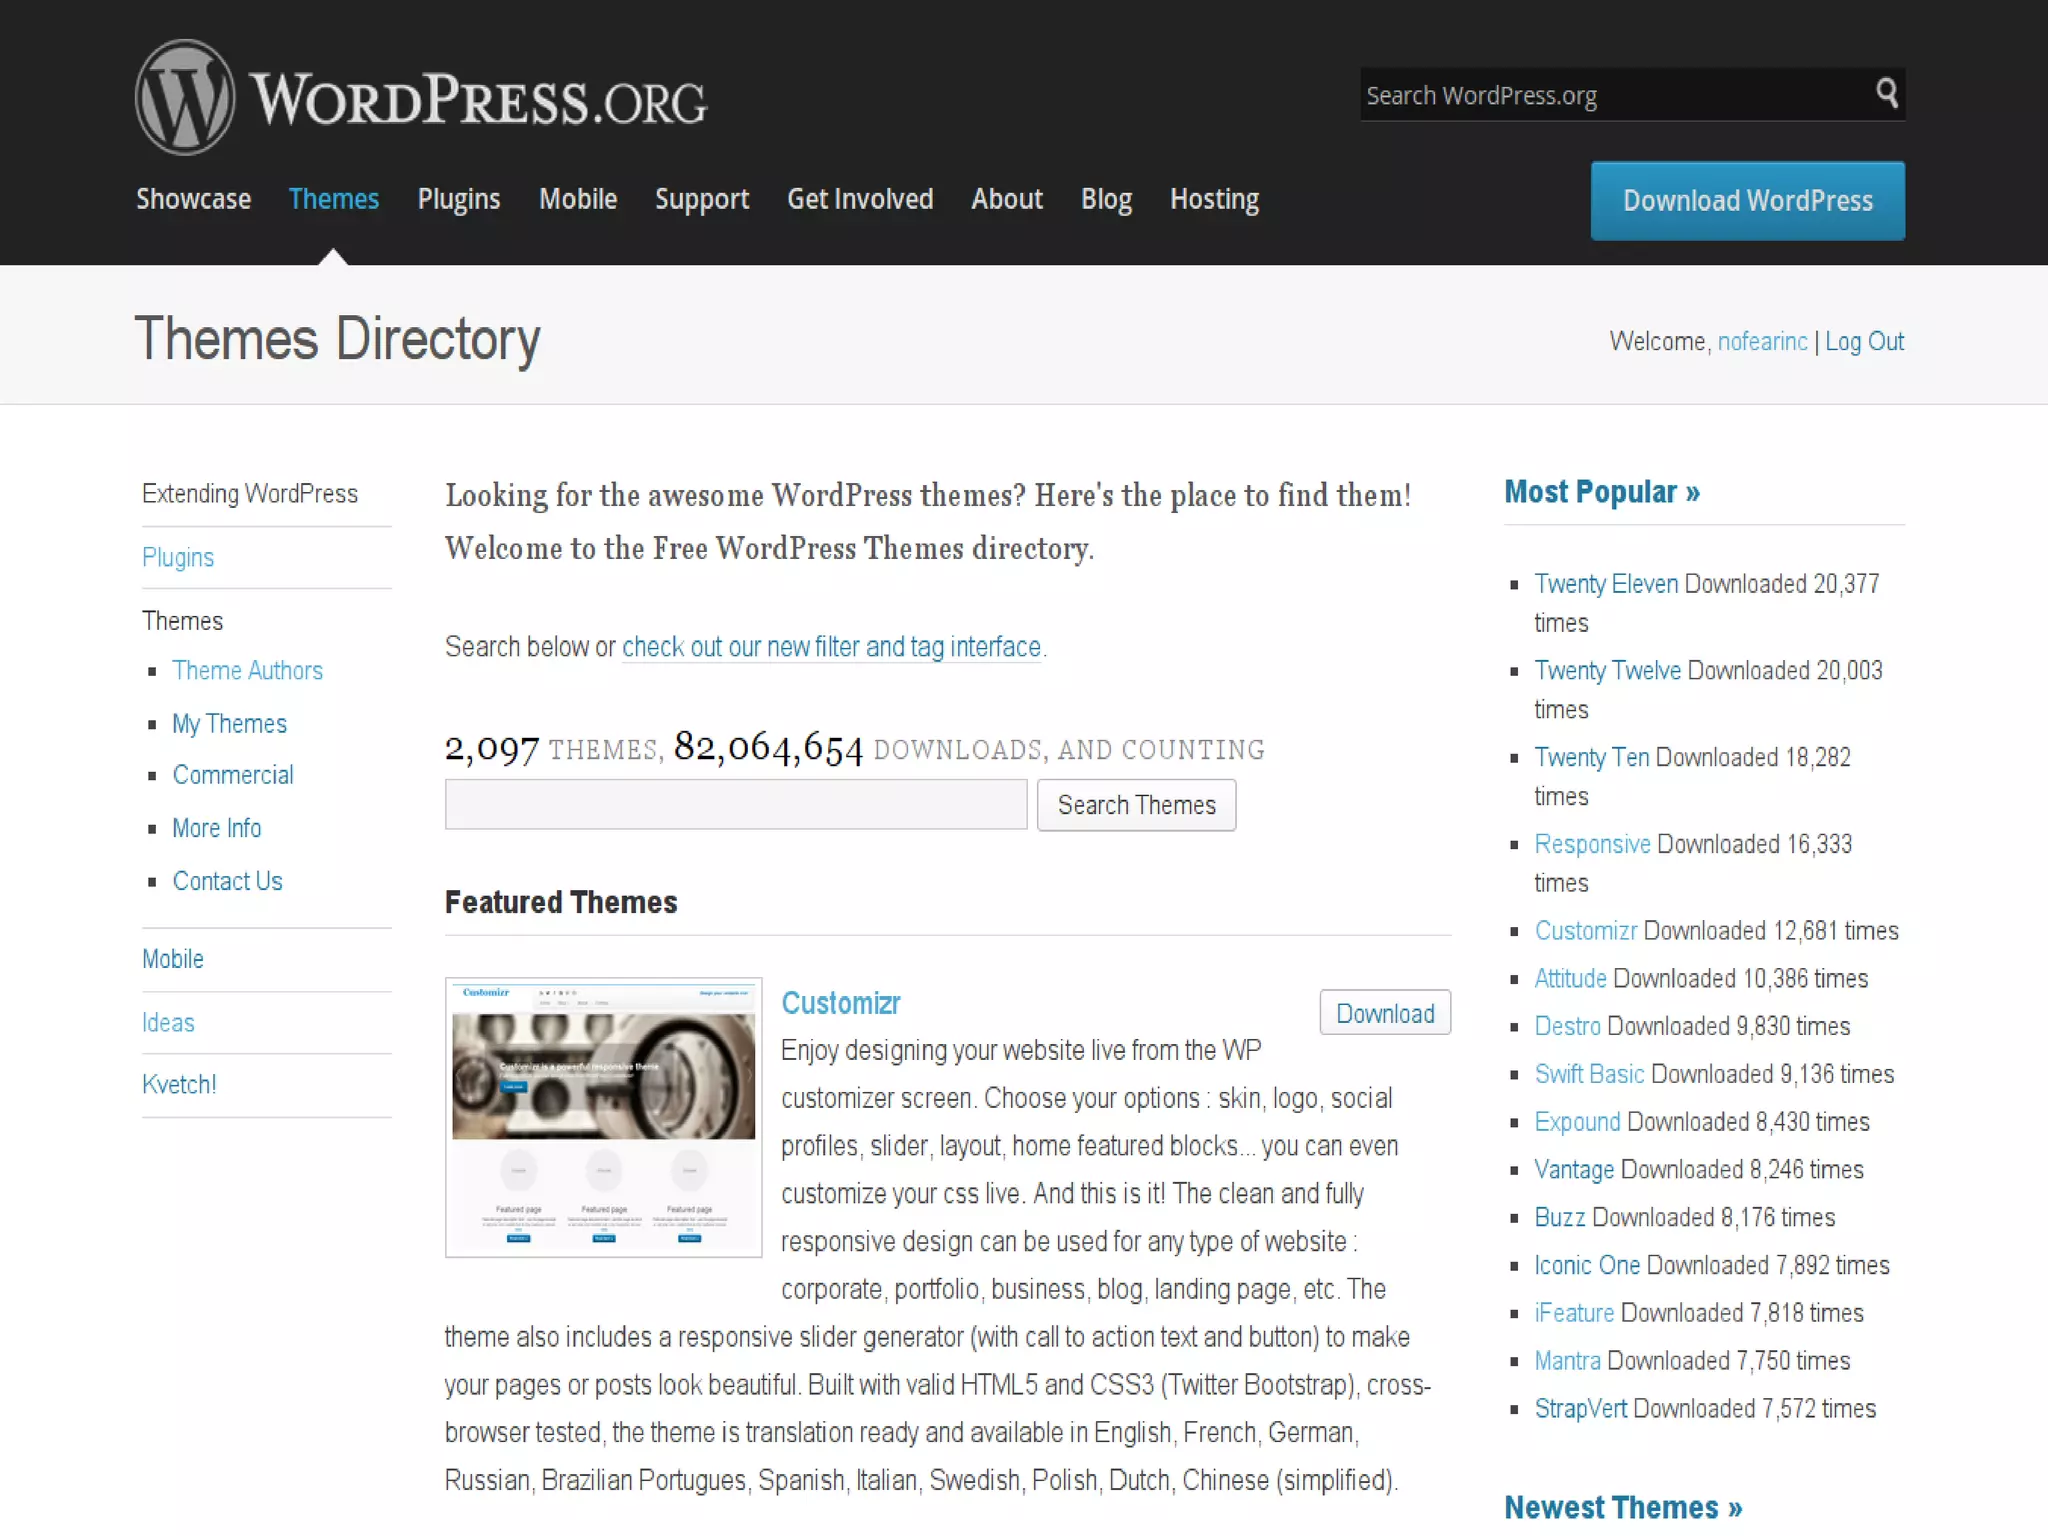Viewport: 2048px width, 1536px height.
Task: Open the Kvetch! sidebar link
Action: (x=179, y=1085)
